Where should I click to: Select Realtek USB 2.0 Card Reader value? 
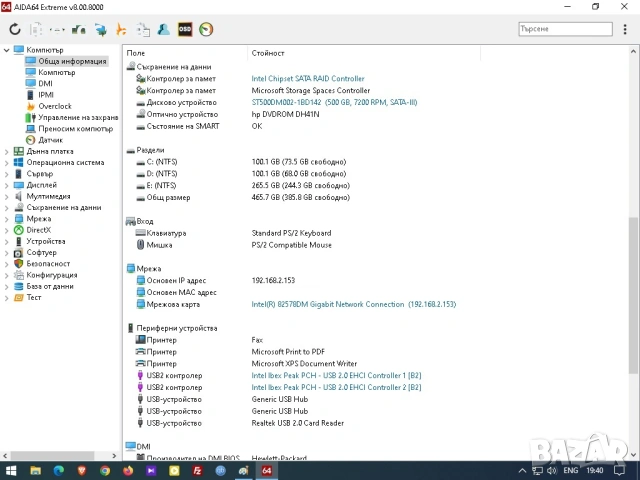click(298, 423)
